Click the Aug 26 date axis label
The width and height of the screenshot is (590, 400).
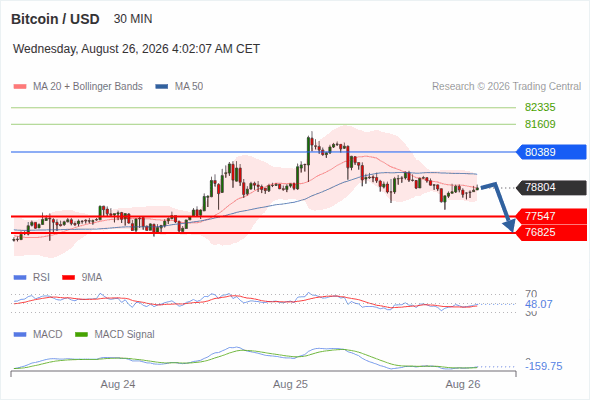tap(463, 385)
